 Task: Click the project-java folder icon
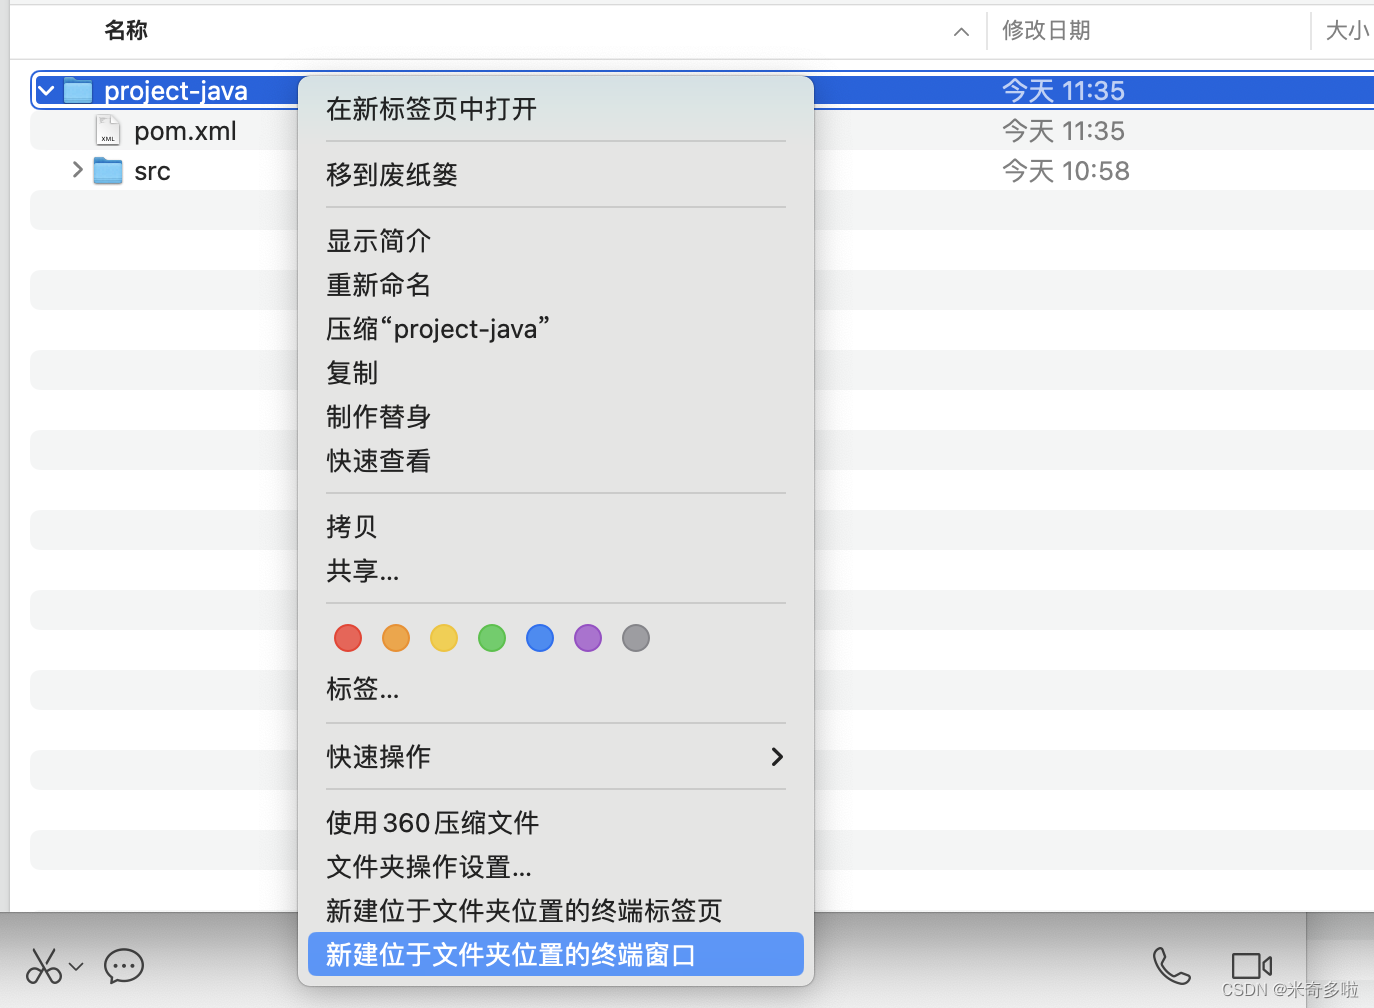78,91
